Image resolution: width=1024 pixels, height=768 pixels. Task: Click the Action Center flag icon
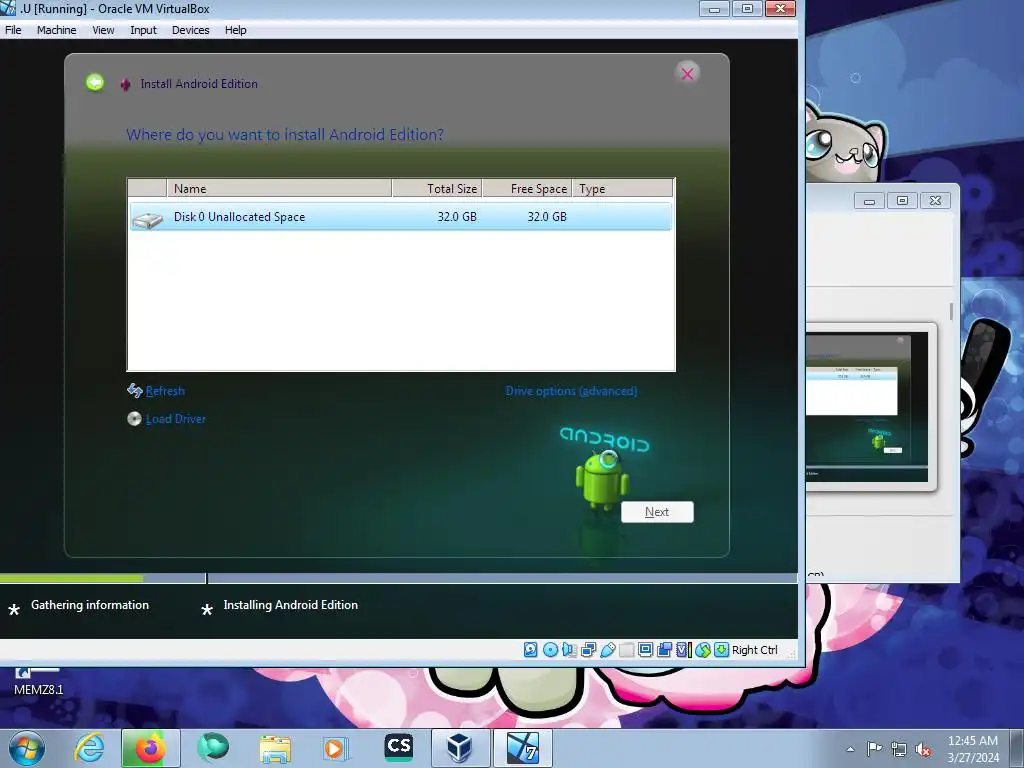(874, 749)
